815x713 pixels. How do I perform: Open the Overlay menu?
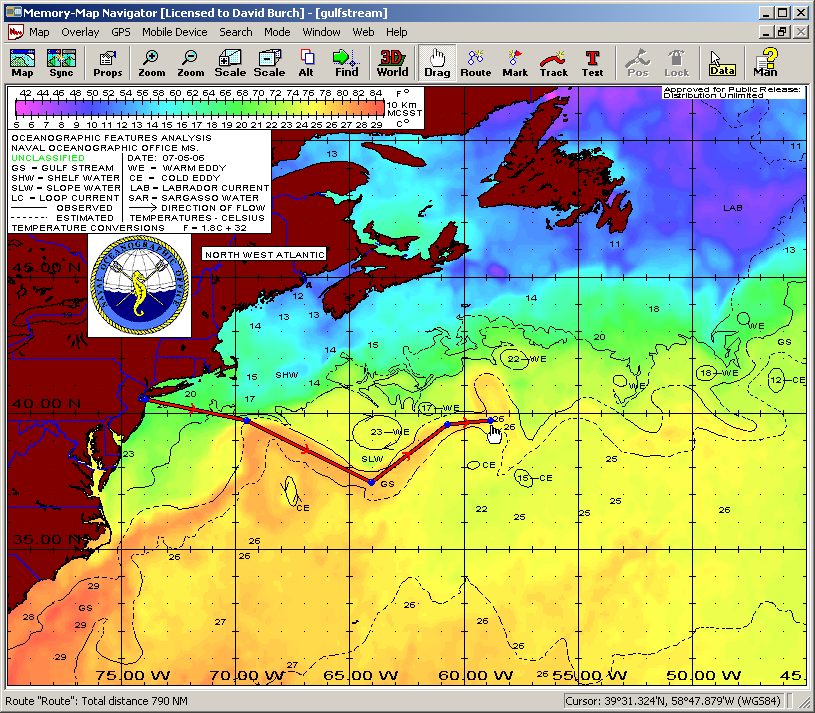tap(80, 32)
